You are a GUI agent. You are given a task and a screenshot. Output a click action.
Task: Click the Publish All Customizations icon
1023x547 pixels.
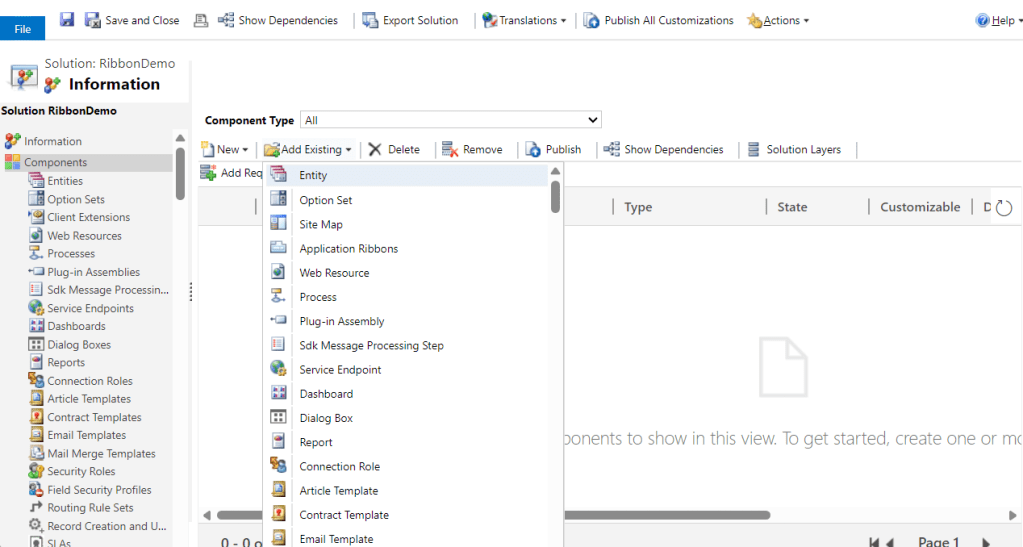592,20
